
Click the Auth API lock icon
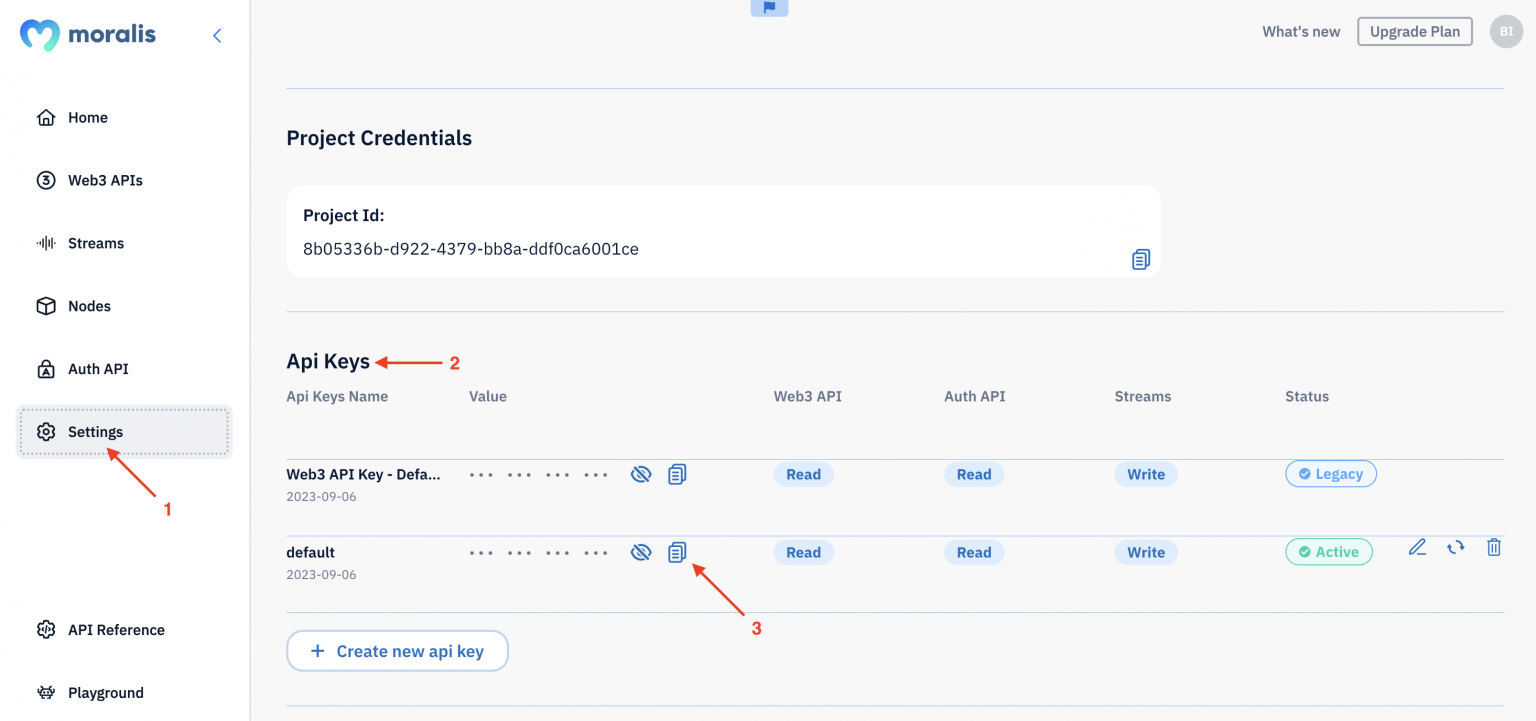coord(46,370)
